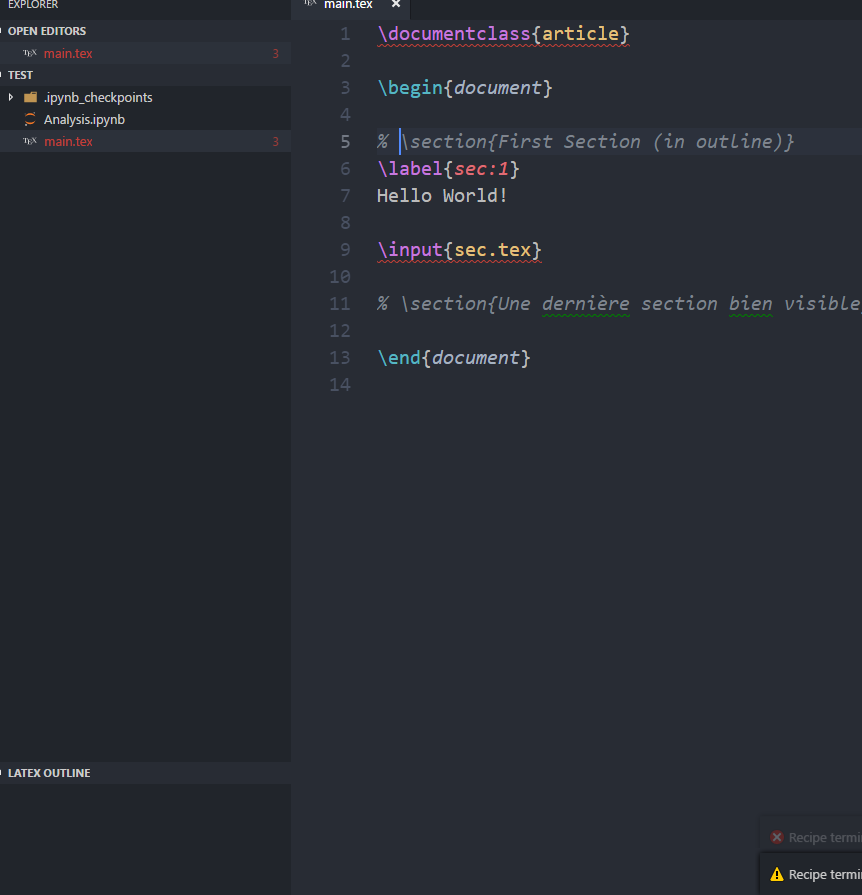Screen dimensions: 862x895
Task: Click the Hello World! text line
Action: tap(442, 196)
